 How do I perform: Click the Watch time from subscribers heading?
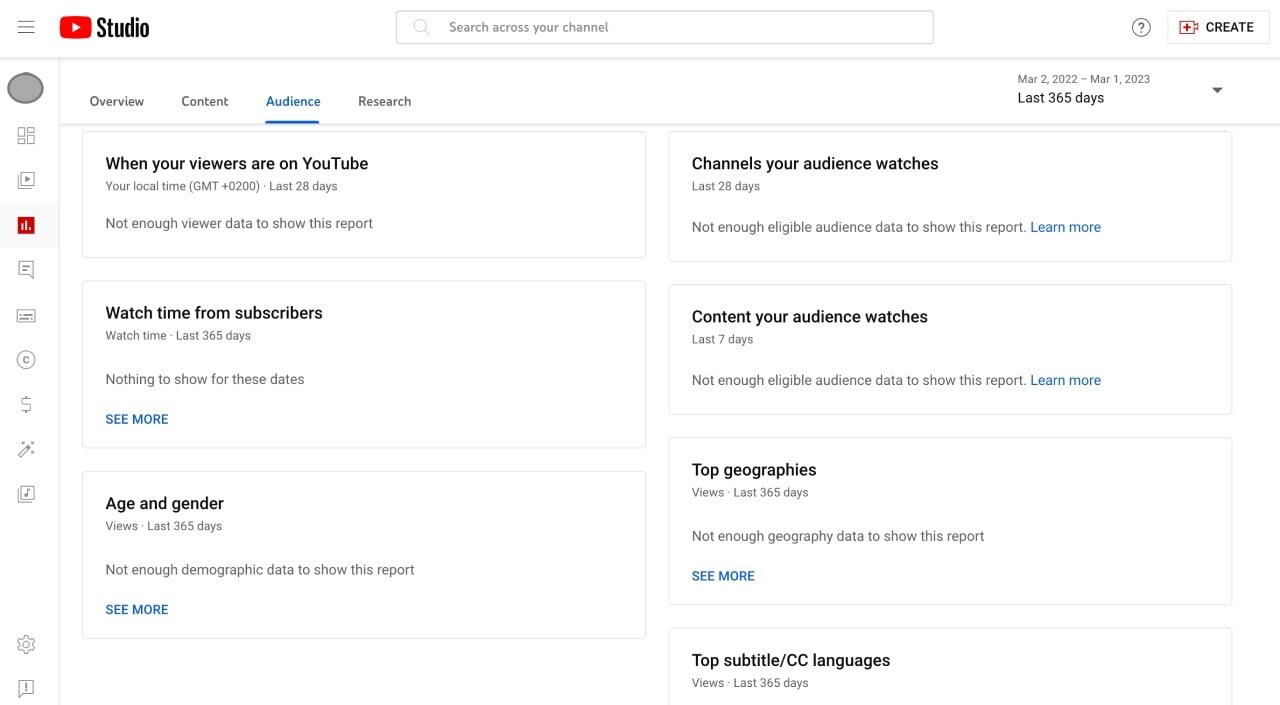[214, 313]
